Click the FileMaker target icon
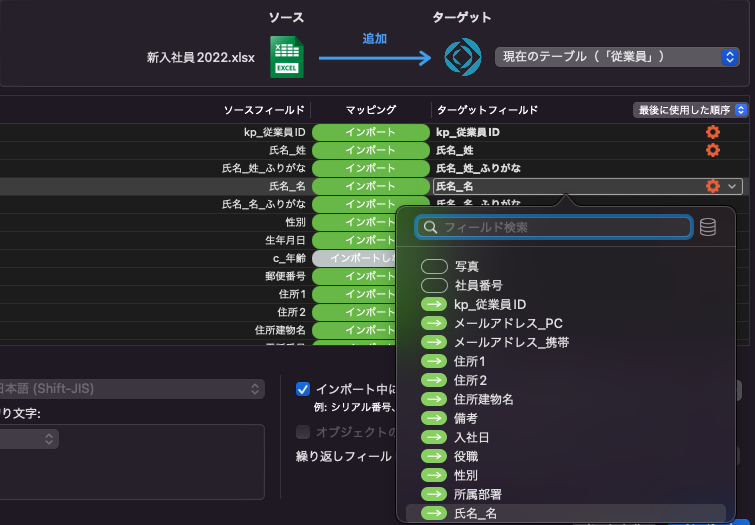 [463, 56]
